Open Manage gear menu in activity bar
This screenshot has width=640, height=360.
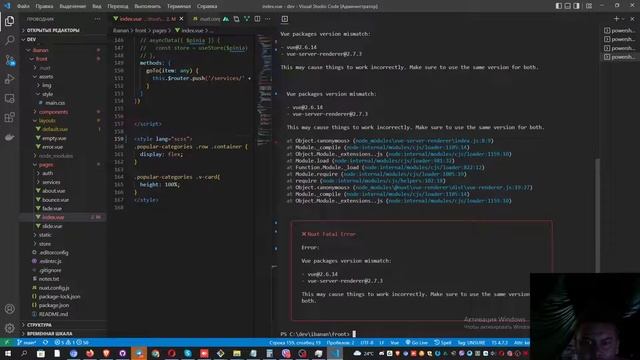pos(9,328)
